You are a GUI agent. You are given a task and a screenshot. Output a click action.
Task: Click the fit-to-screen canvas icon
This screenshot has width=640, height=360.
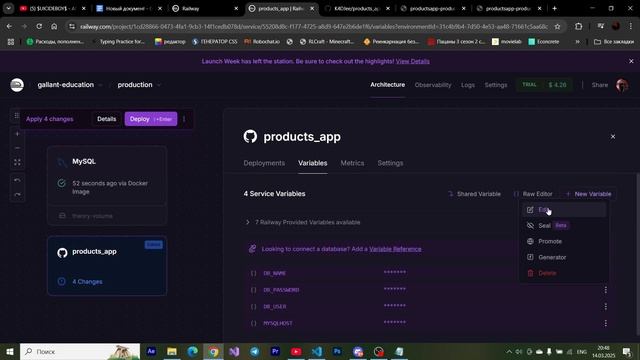[17, 162]
